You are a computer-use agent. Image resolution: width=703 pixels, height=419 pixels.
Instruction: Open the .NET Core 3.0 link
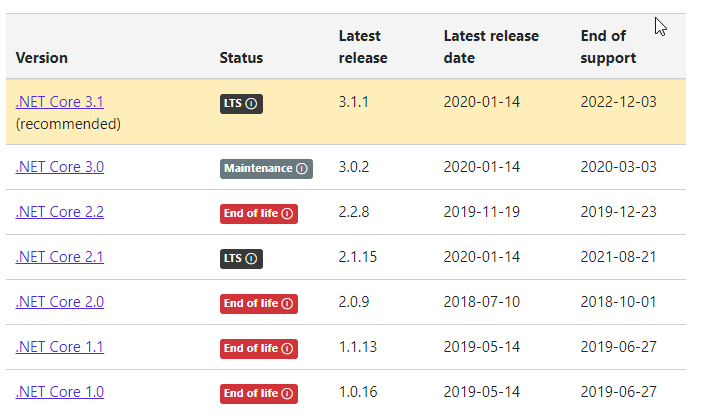point(60,167)
